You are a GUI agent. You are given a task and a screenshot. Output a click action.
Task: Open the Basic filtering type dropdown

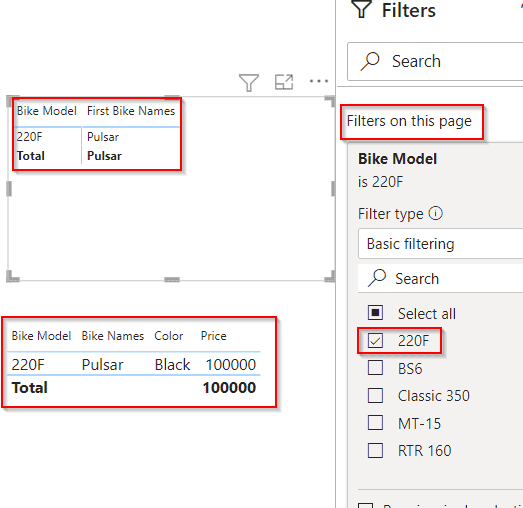(441, 244)
